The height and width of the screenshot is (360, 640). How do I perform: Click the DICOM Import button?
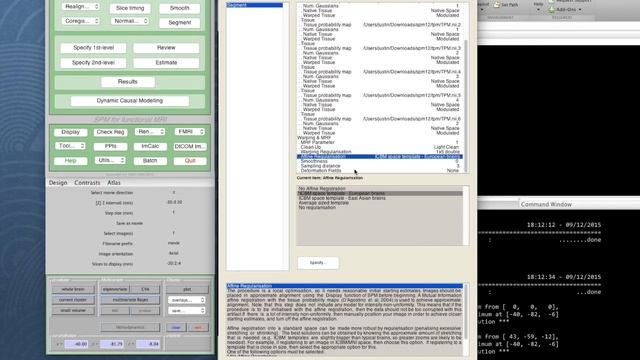click(x=190, y=146)
